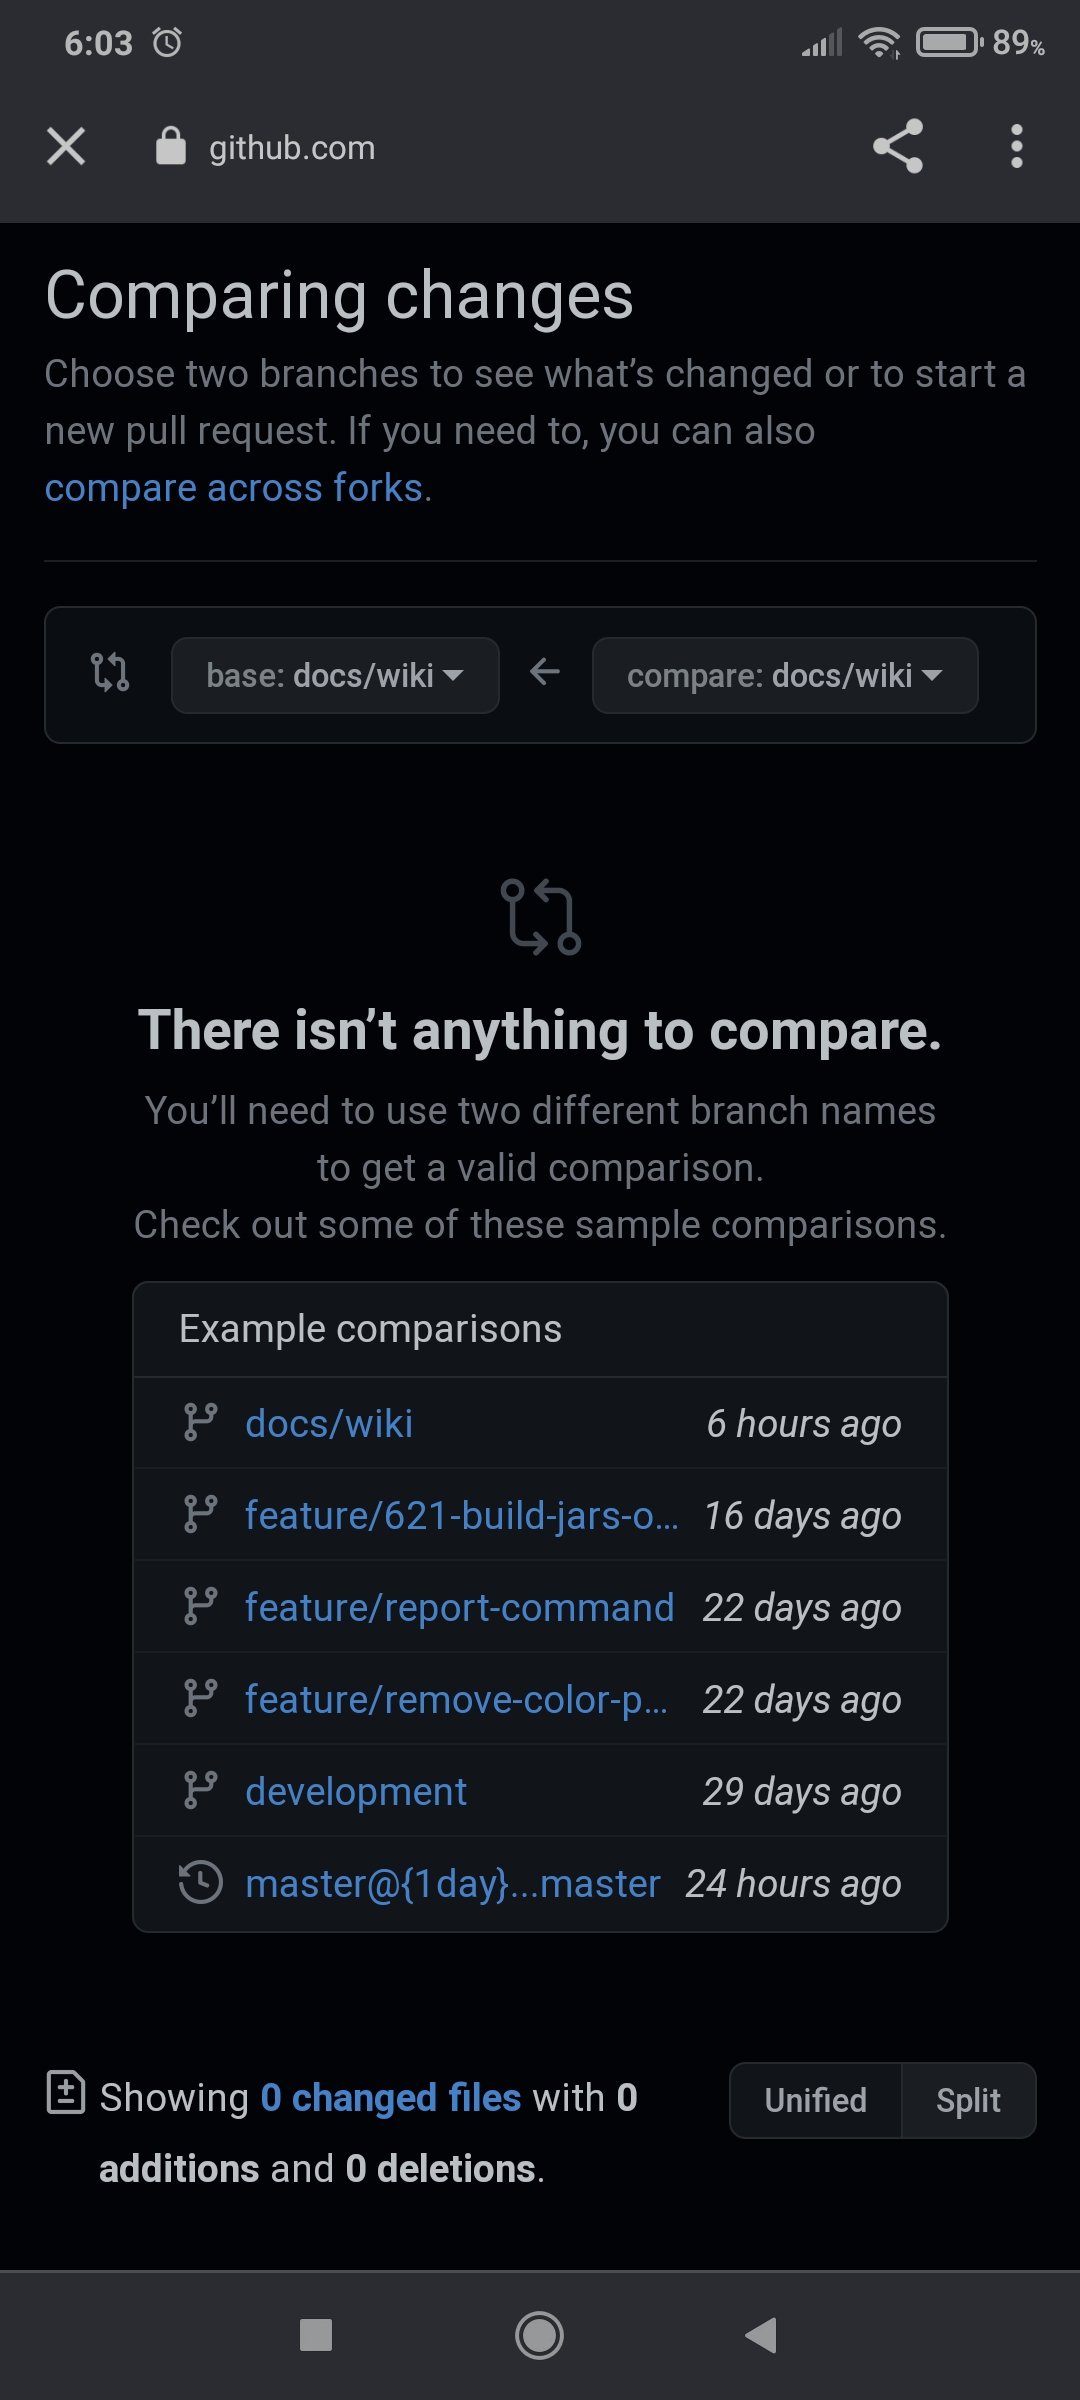Select the docs/wiki example comparison
1080x2400 pixels.
tap(329, 1423)
